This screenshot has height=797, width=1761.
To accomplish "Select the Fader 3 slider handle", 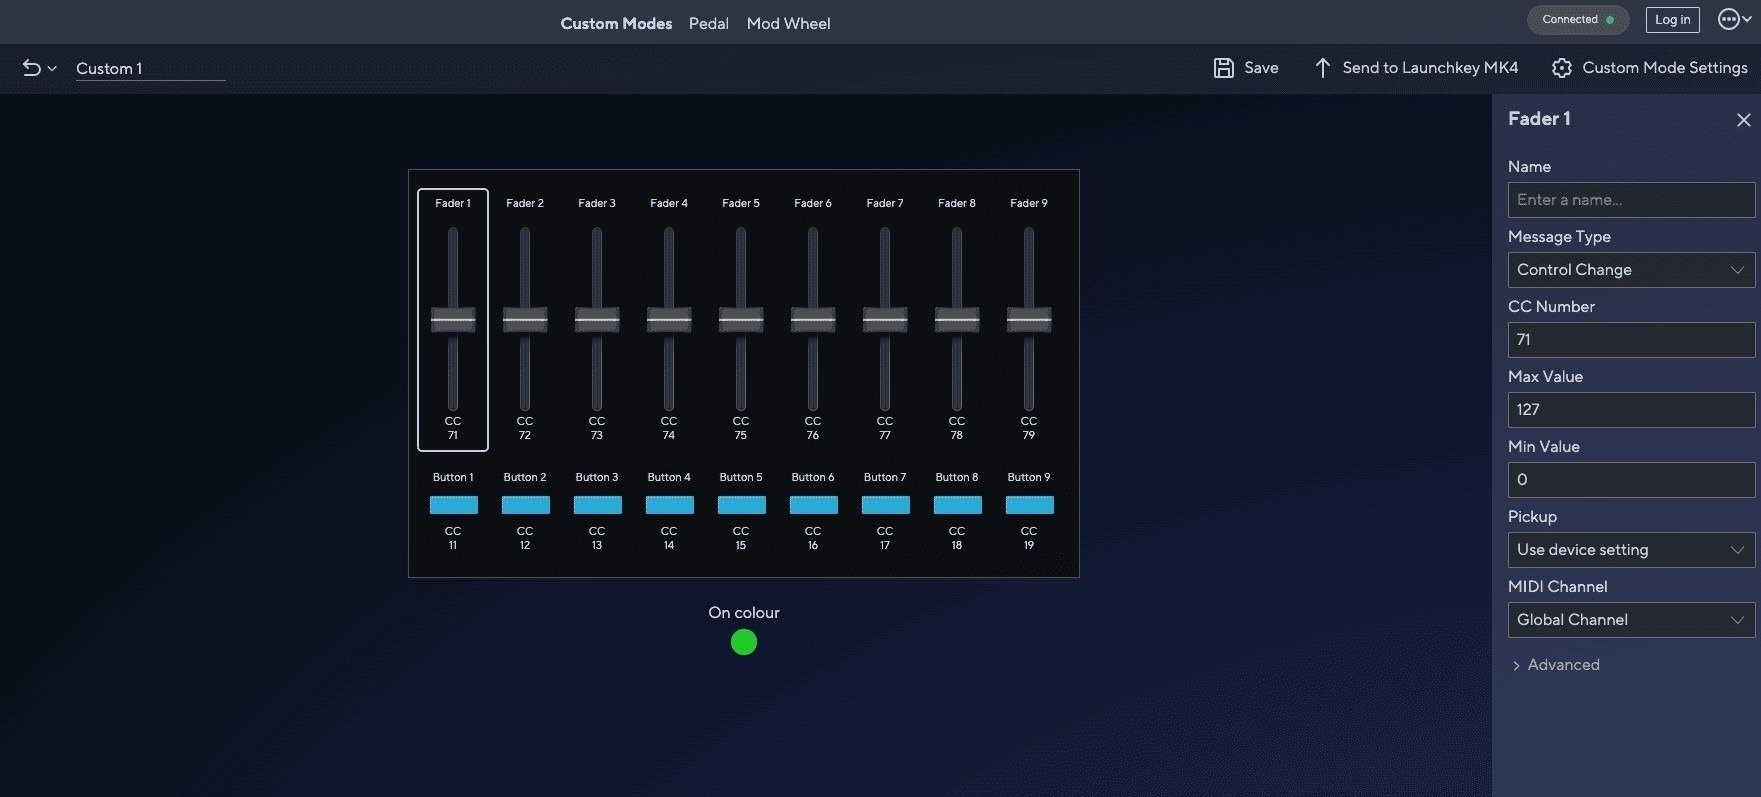I will click(597, 320).
